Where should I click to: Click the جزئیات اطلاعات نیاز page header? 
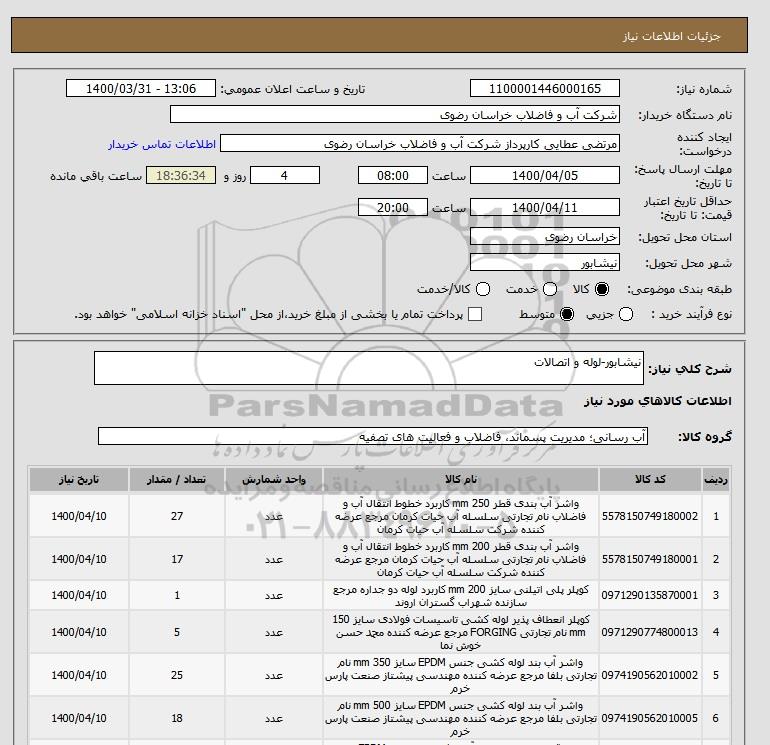pyautogui.click(x=671, y=36)
